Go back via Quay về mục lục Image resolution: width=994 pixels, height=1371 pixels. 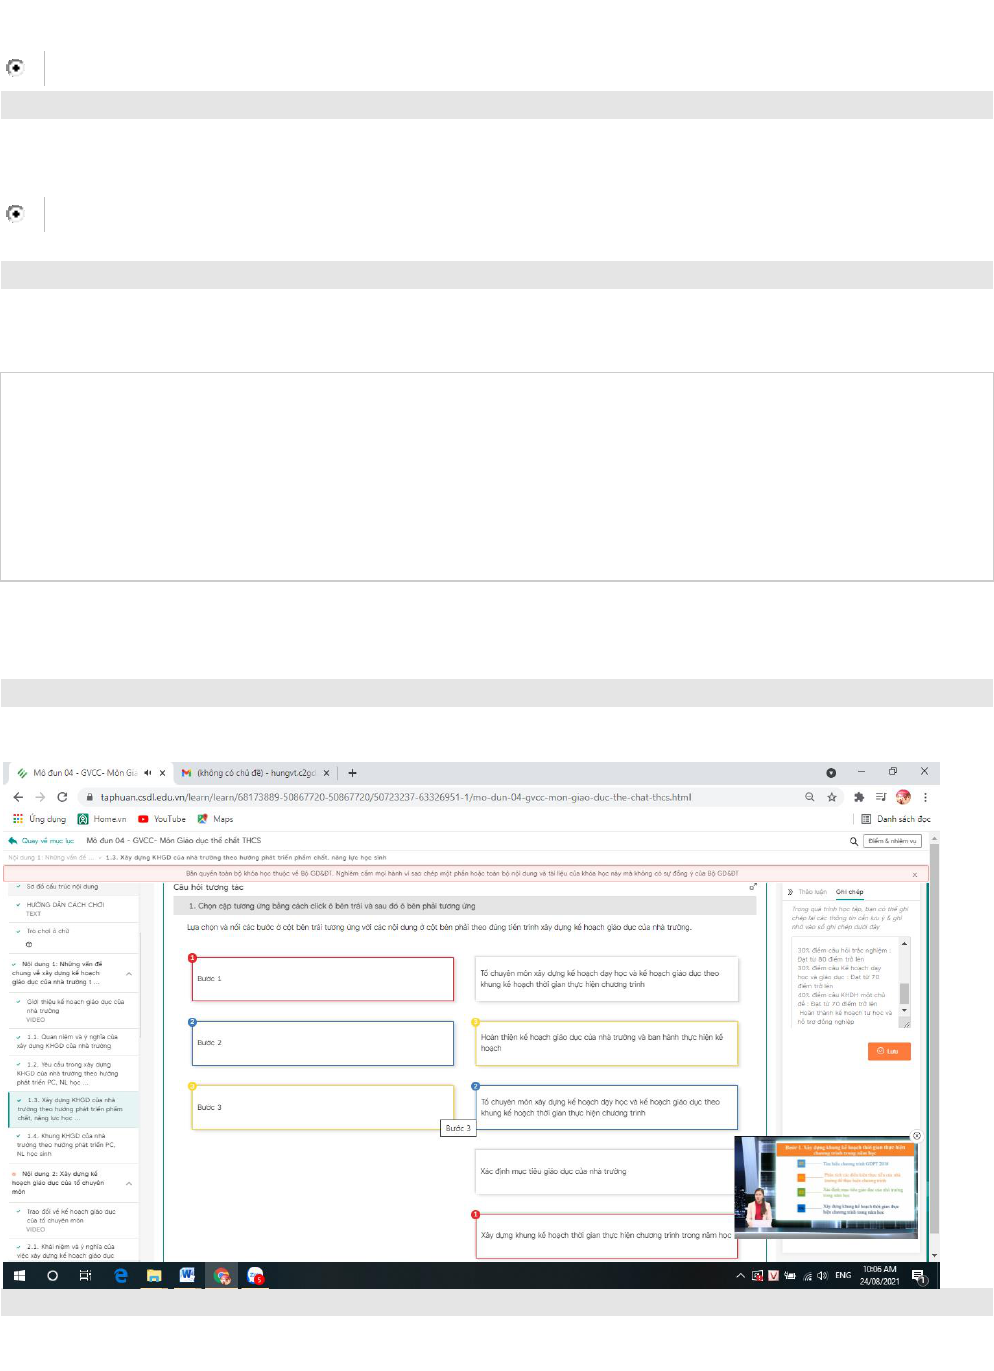pyautogui.click(x=41, y=841)
